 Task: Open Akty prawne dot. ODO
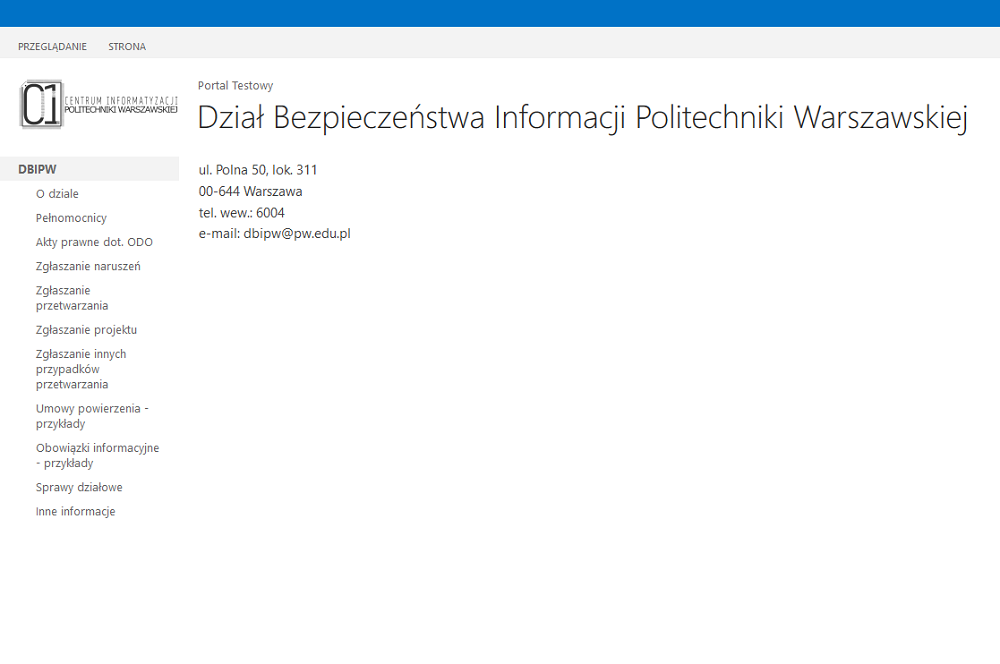point(94,242)
